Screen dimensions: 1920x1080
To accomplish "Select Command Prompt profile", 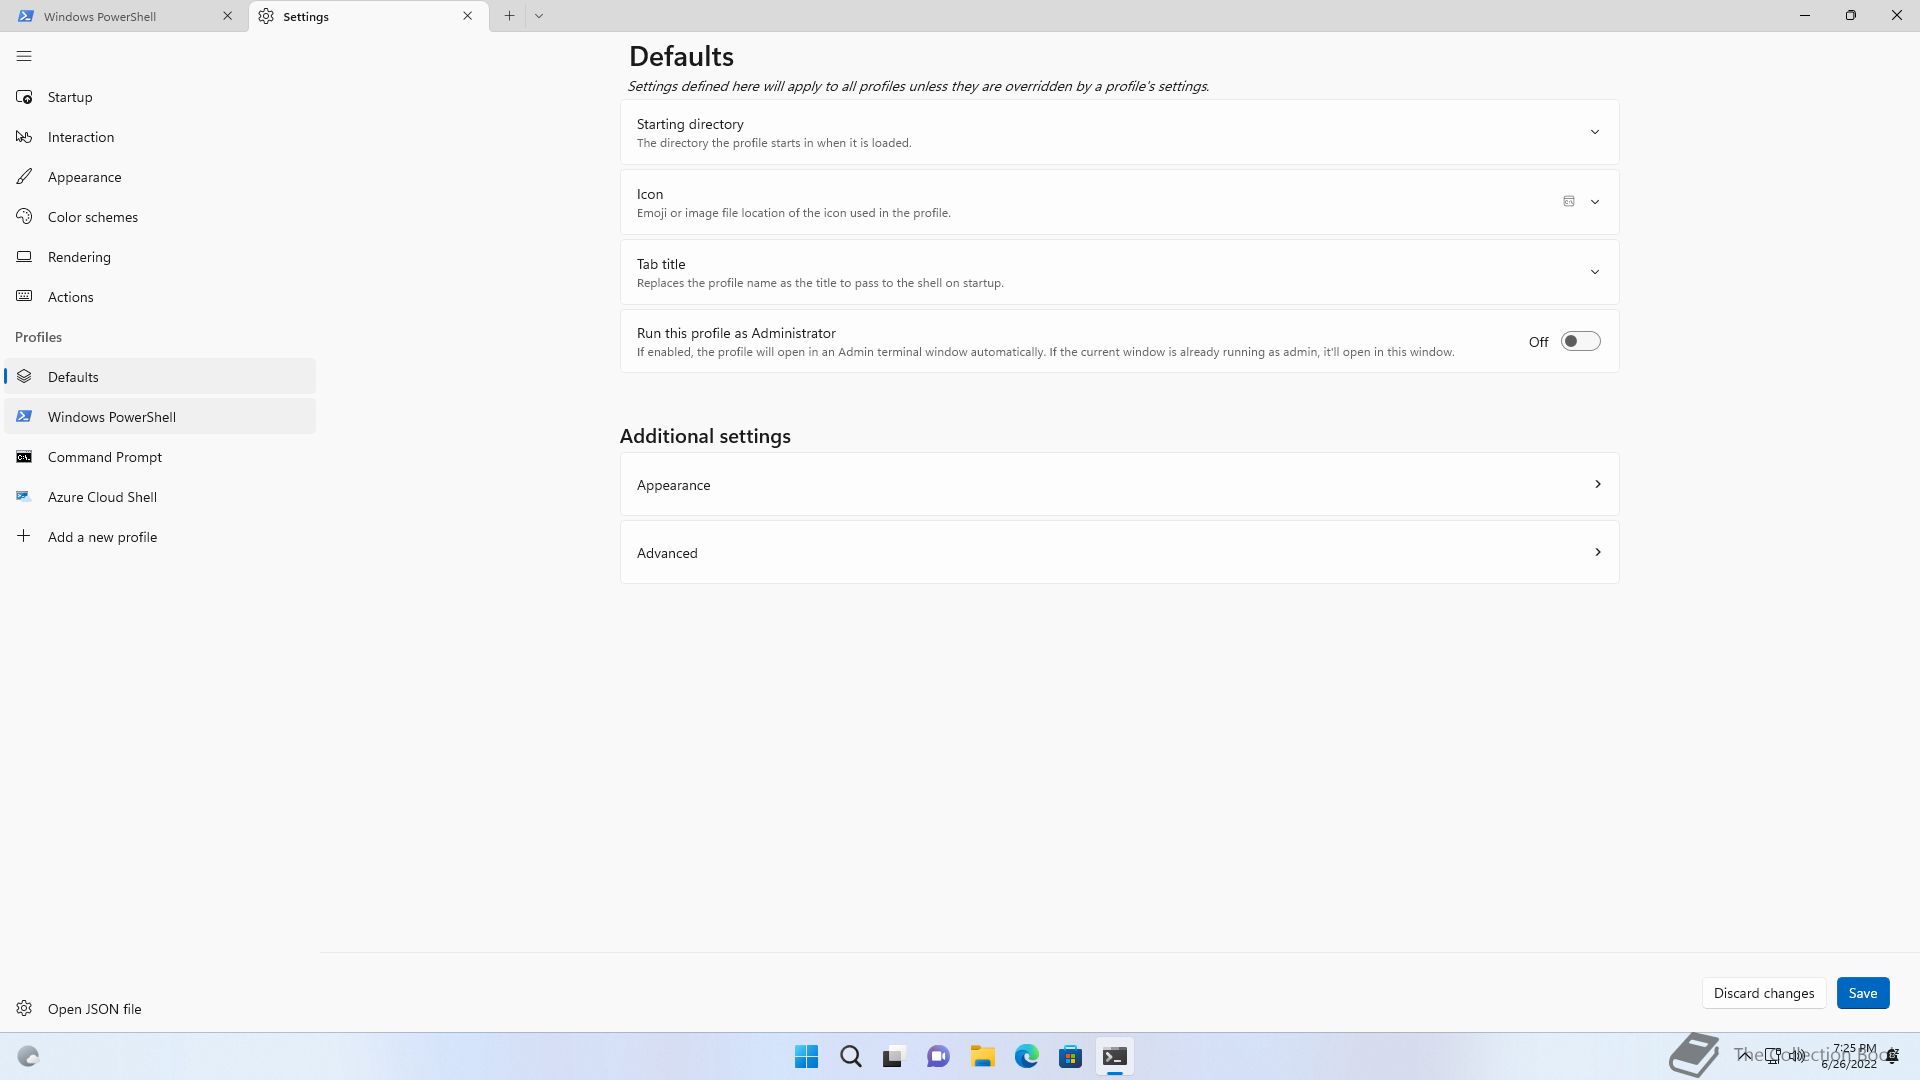I will click(160, 457).
